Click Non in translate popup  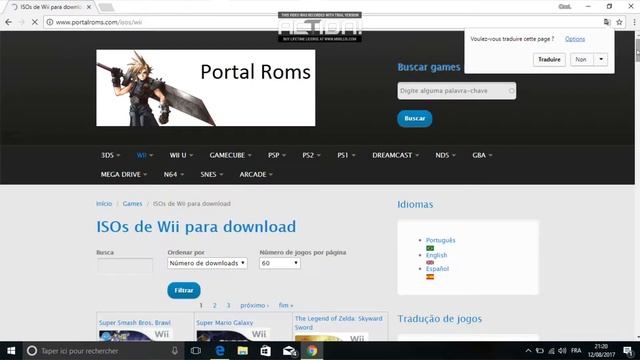(581, 60)
